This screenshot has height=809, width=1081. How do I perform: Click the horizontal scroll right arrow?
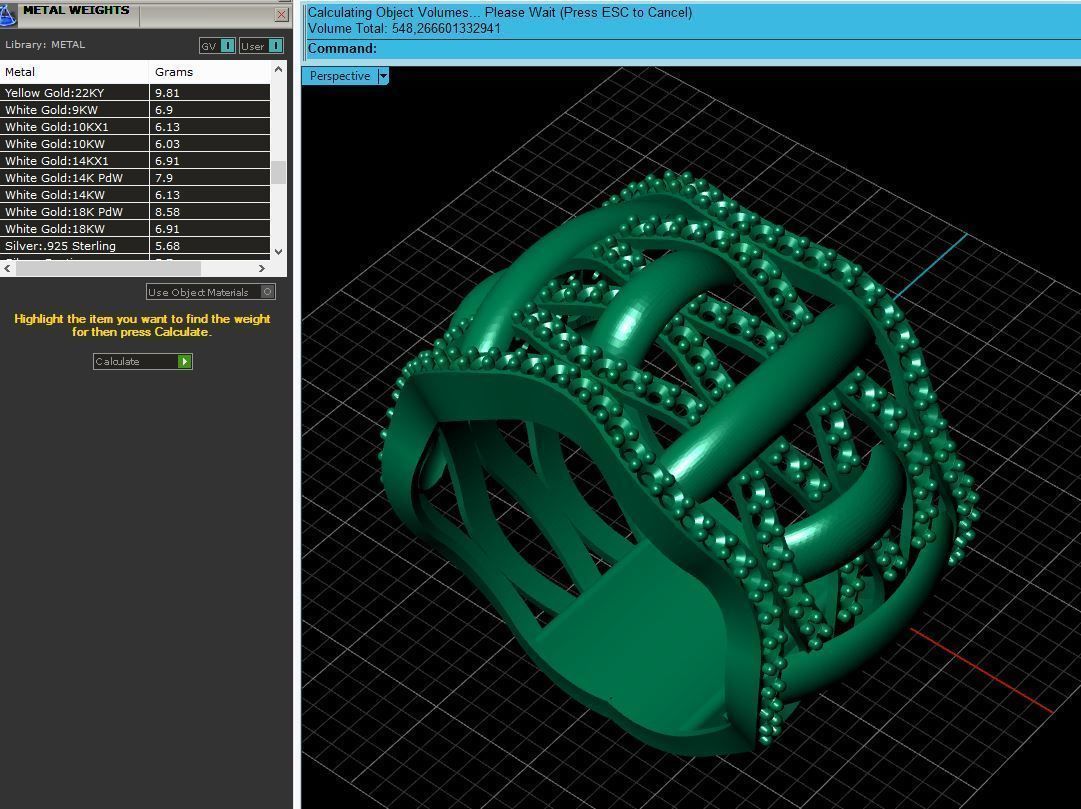click(262, 268)
